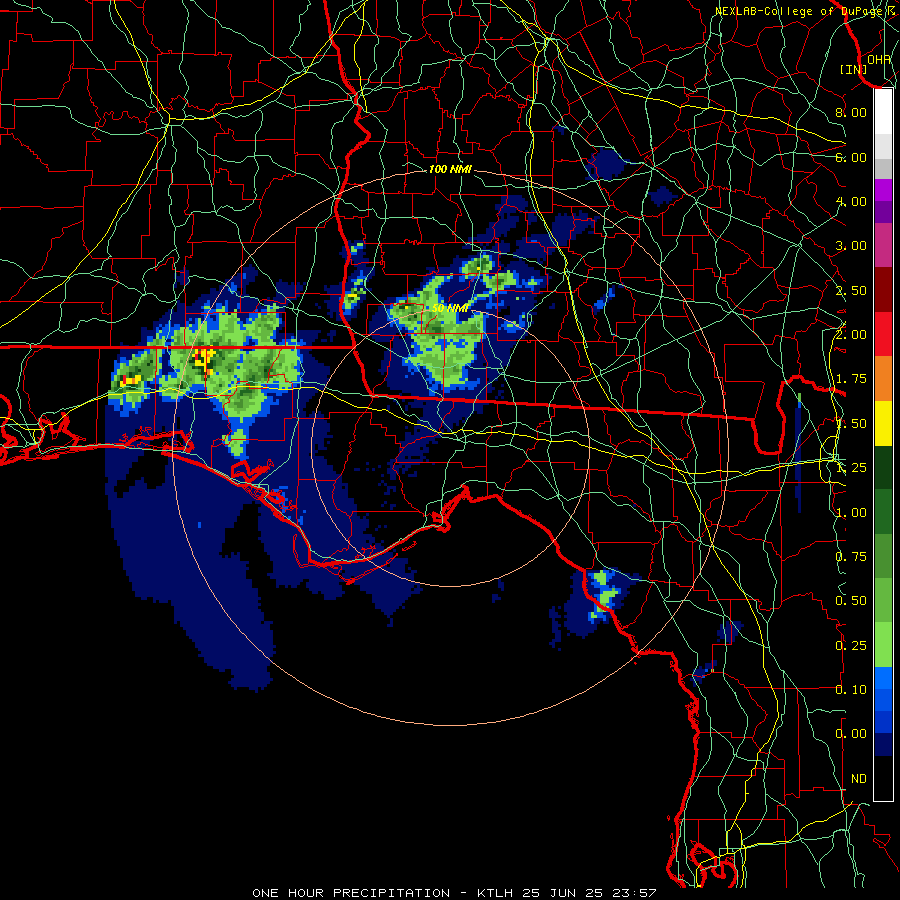Click the 1.00 legend value
The image size is (900, 900).
pyautogui.click(x=851, y=513)
